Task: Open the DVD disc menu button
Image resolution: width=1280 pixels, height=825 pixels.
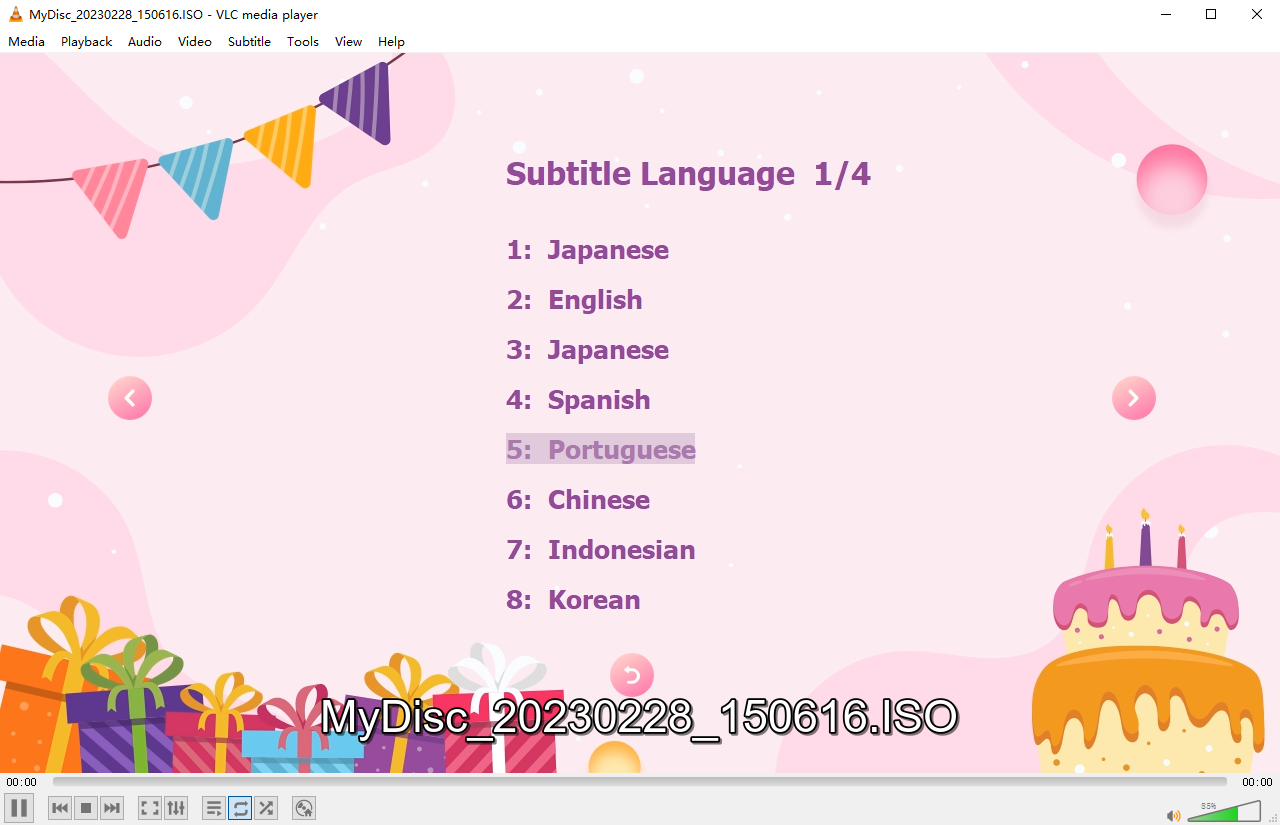Action: [304, 808]
